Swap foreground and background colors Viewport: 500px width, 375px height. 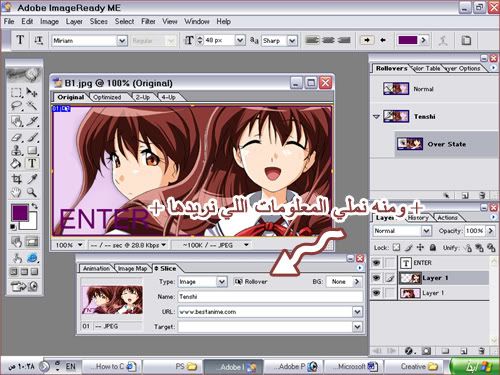point(34,206)
